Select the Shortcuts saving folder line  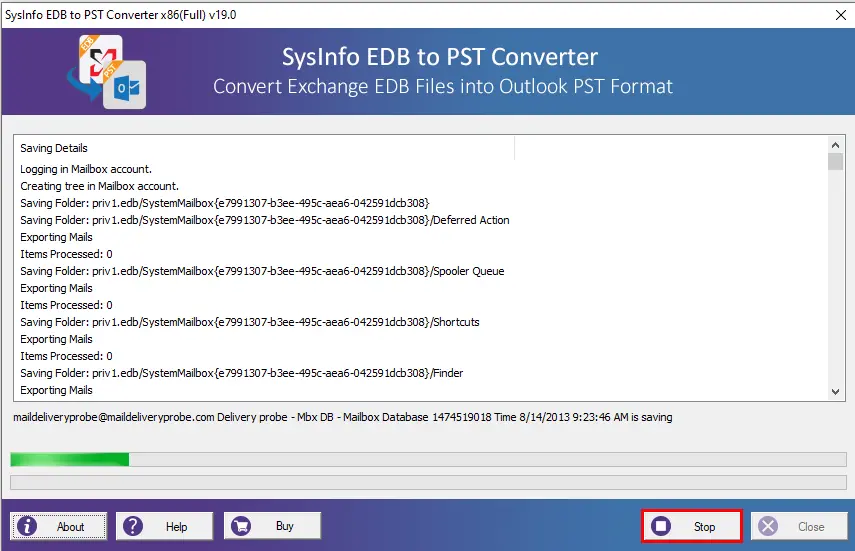250,322
